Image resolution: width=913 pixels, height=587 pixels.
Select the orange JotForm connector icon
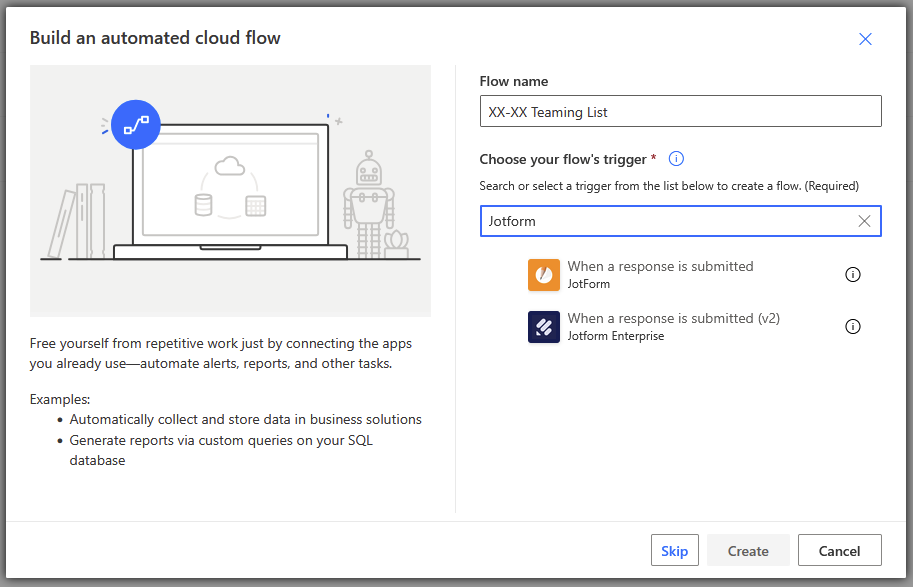[x=544, y=275]
